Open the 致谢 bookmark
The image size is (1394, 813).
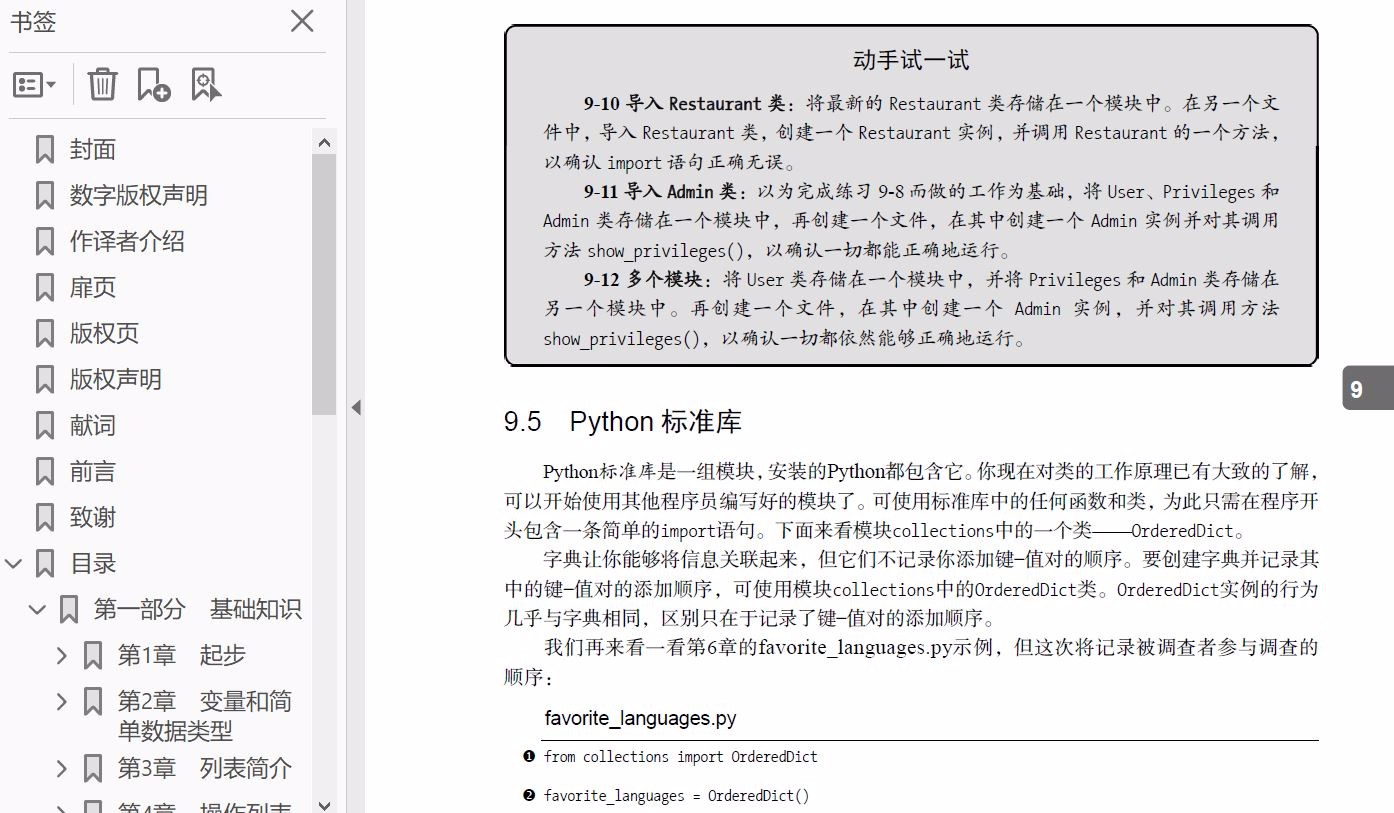point(93,518)
